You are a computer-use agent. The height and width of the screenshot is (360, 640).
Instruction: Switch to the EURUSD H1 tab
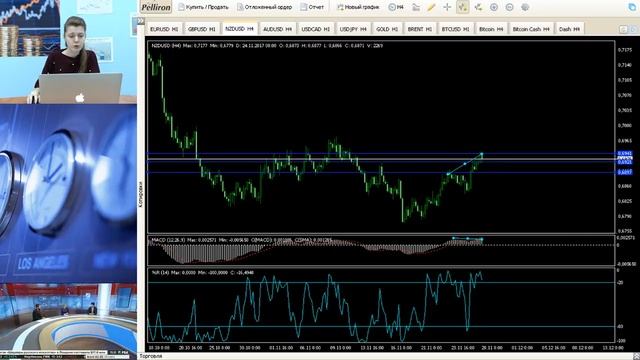[164, 29]
